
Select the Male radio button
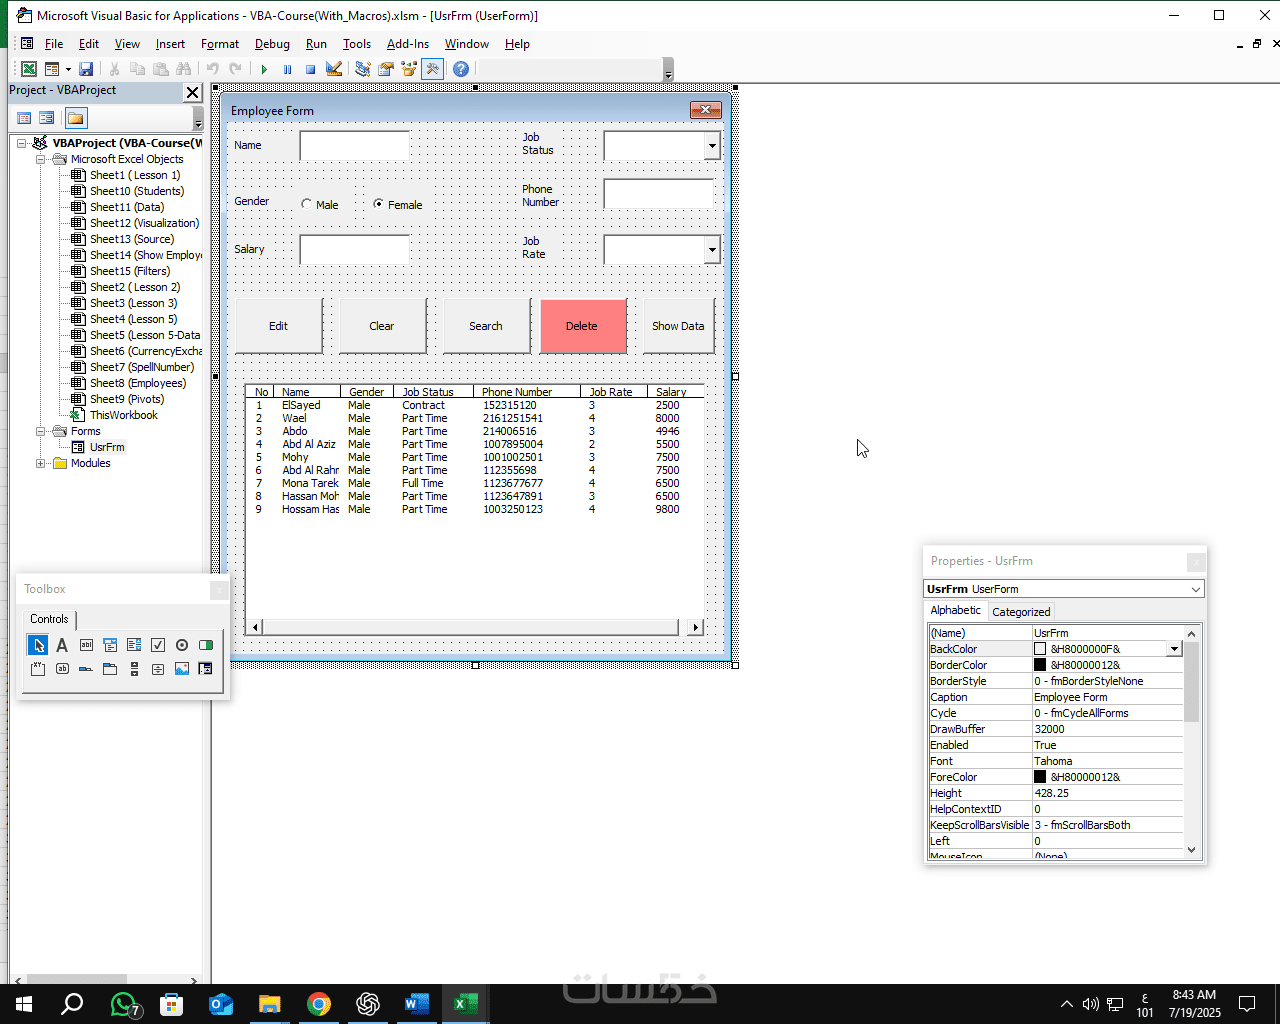point(307,204)
